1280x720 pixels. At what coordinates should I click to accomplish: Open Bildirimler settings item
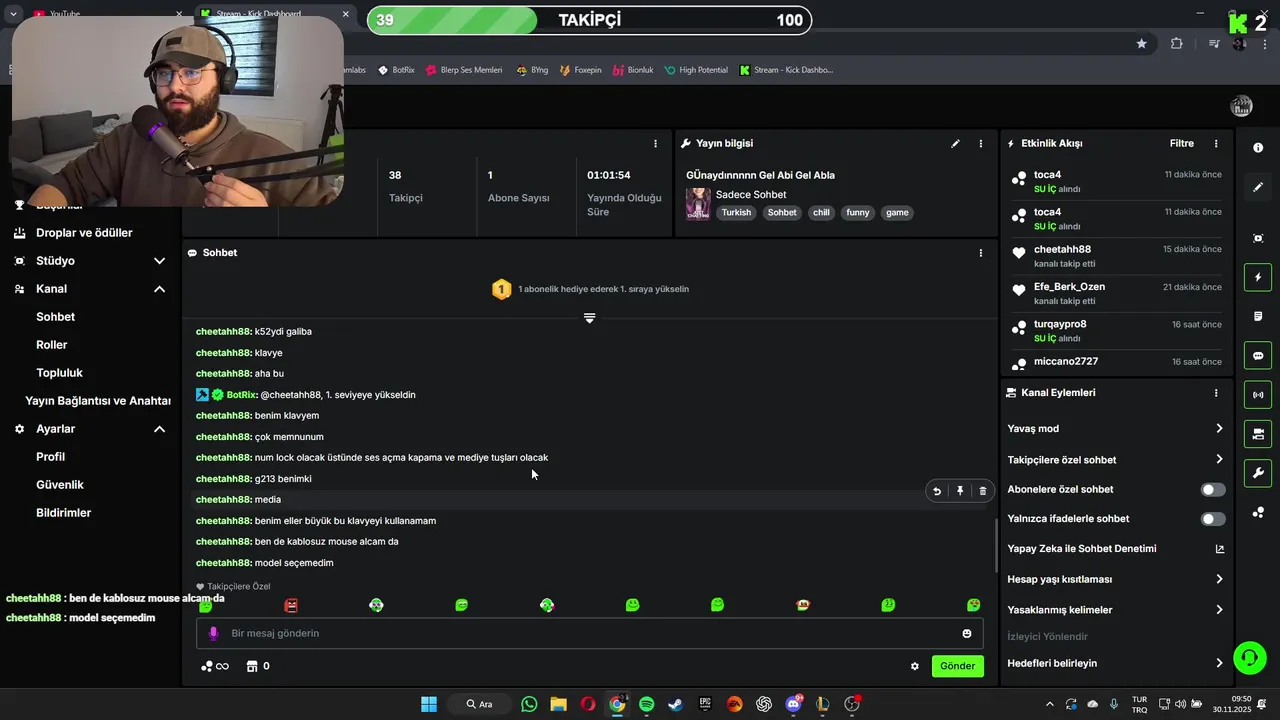click(x=63, y=513)
